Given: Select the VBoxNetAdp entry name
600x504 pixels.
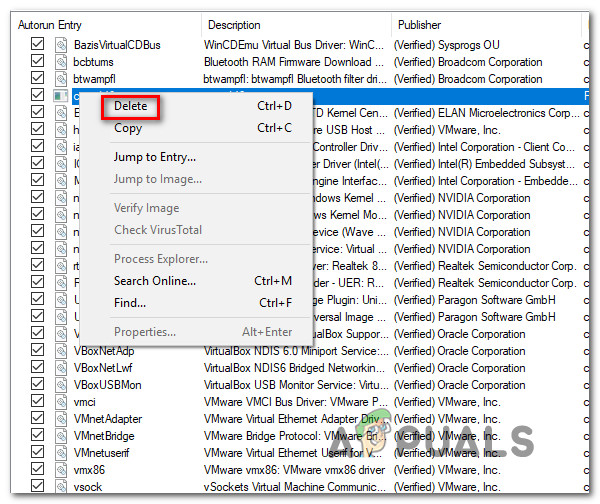Looking at the screenshot, I should 104,351.
